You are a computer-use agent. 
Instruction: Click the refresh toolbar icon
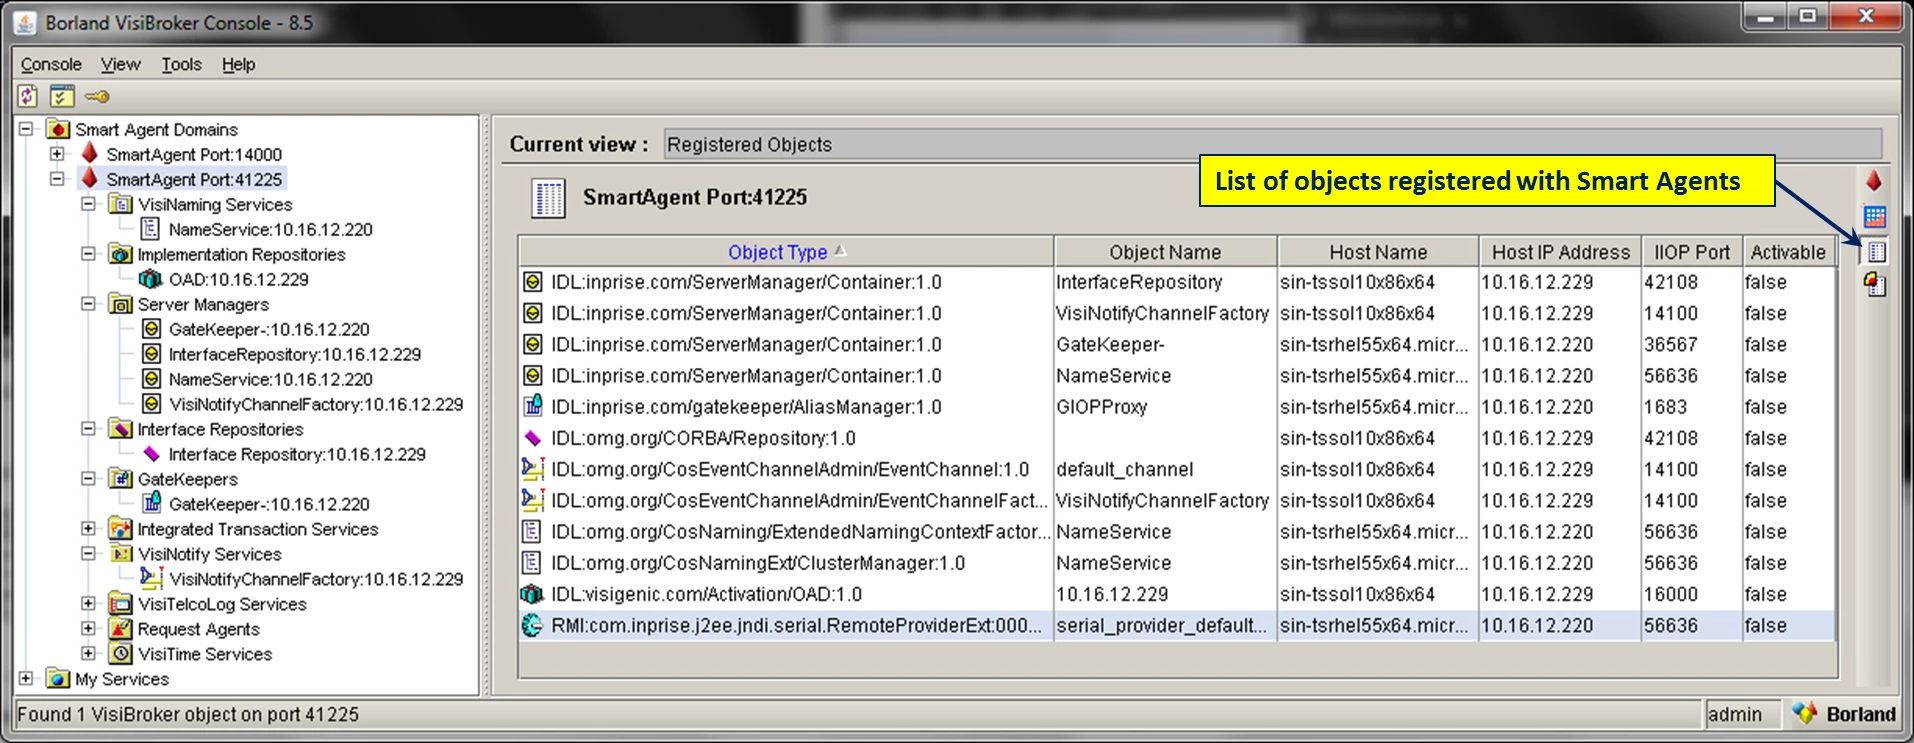[x=28, y=96]
